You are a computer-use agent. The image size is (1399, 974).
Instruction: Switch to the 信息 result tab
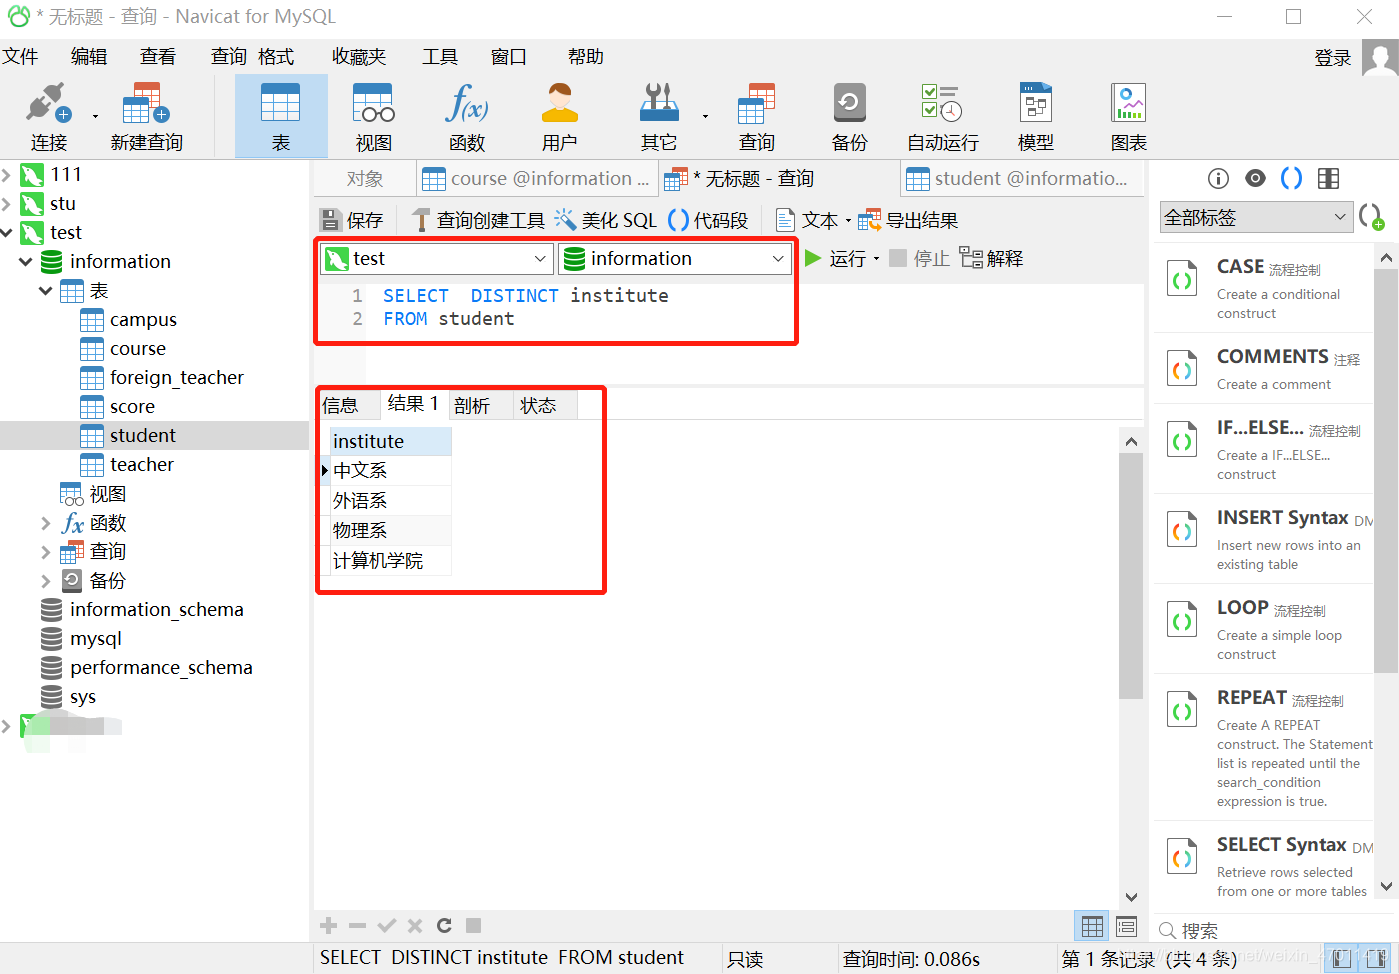(340, 405)
